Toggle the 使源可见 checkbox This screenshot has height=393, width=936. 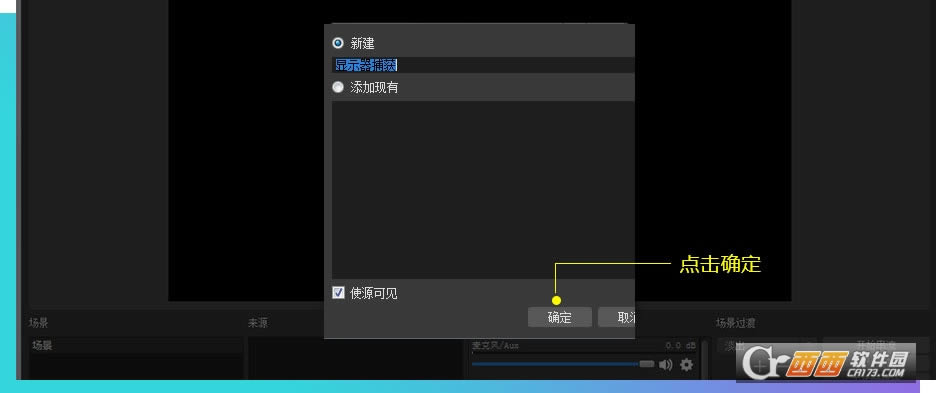click(338, 293)
